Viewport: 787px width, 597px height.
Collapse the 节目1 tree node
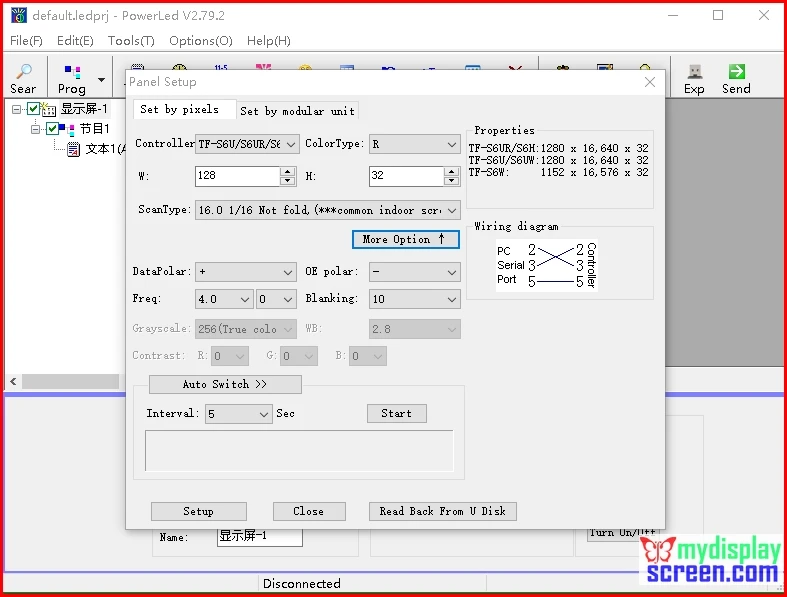click(x=36, y=130)
